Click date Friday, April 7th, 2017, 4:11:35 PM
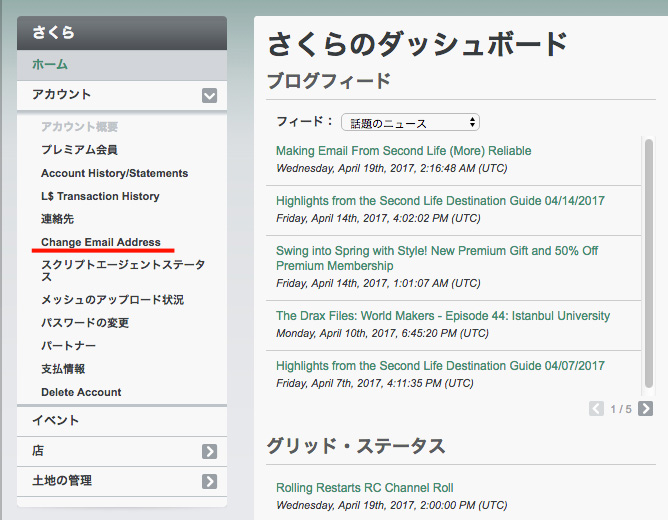The image size is (668, 520). [374, 383]
